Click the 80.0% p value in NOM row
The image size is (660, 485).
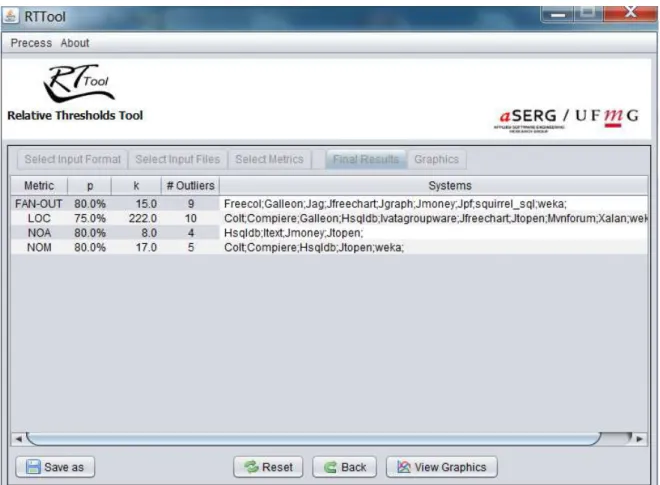coord(90,248)
